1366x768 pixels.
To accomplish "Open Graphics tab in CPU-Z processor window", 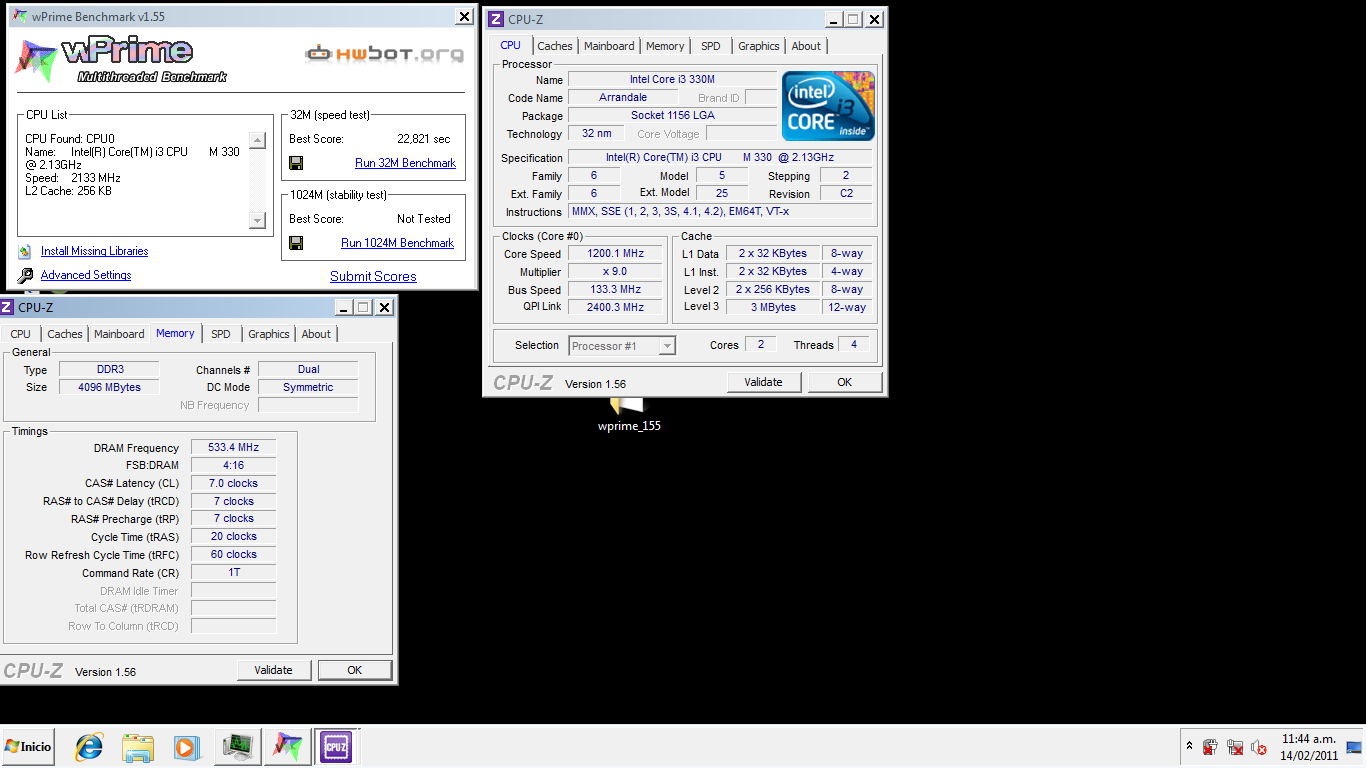I will [x=759, y=46].
